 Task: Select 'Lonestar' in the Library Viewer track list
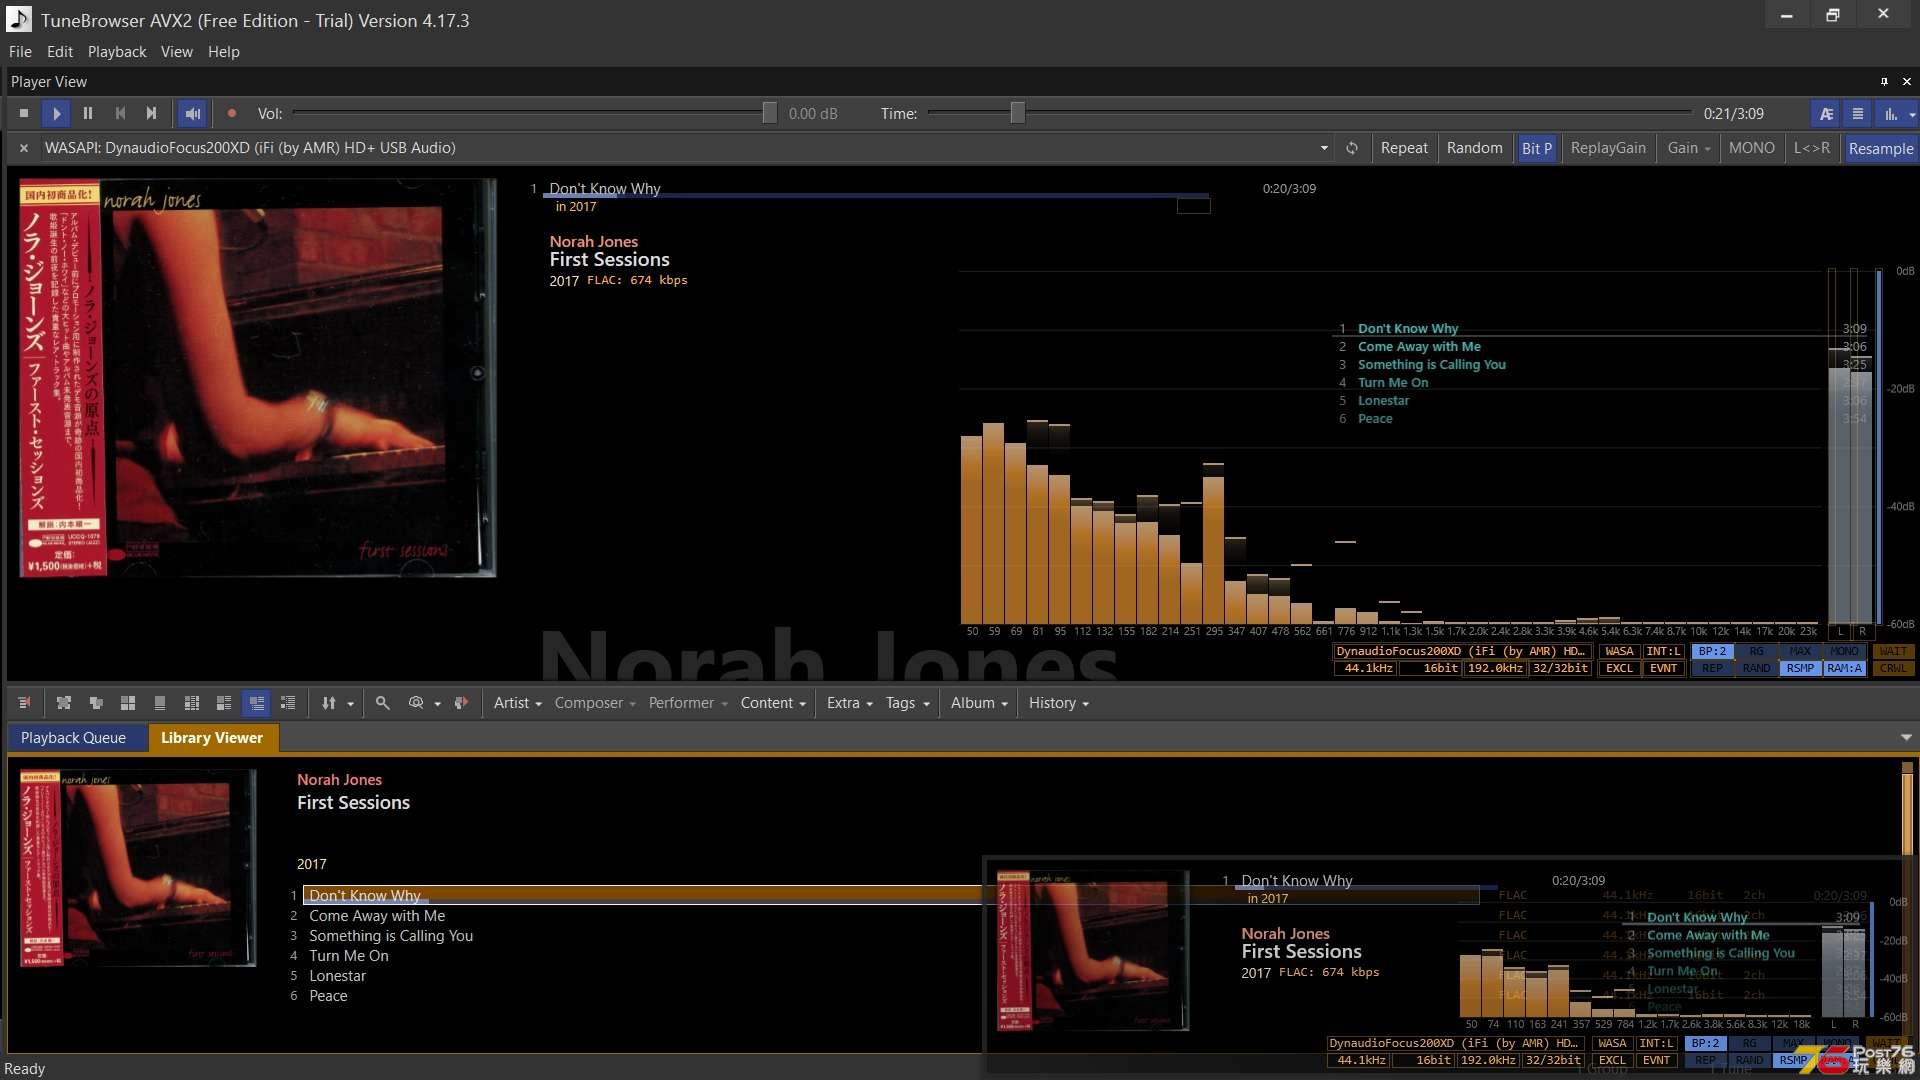(x=337, y=976)
